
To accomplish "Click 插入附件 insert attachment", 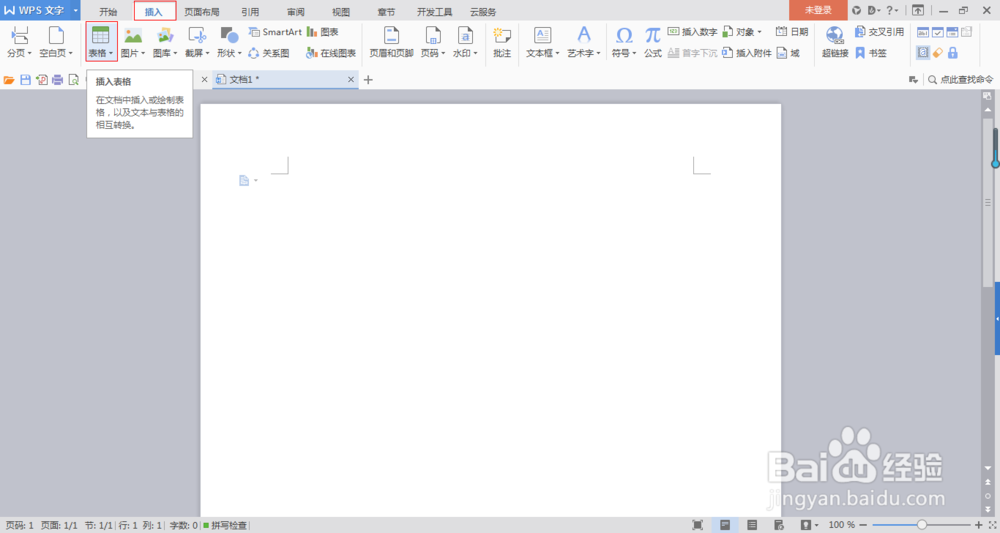I will 747,54.
